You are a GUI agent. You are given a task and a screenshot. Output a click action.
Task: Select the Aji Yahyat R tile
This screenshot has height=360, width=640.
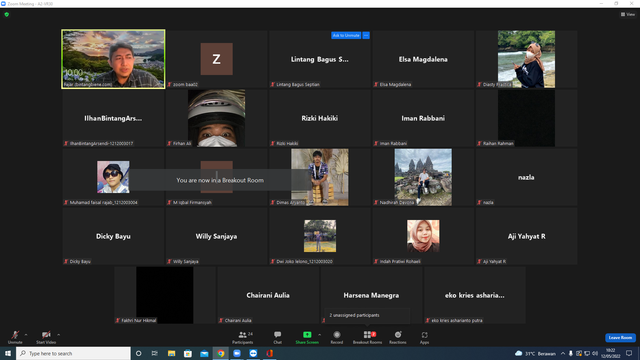pos(526,236)
